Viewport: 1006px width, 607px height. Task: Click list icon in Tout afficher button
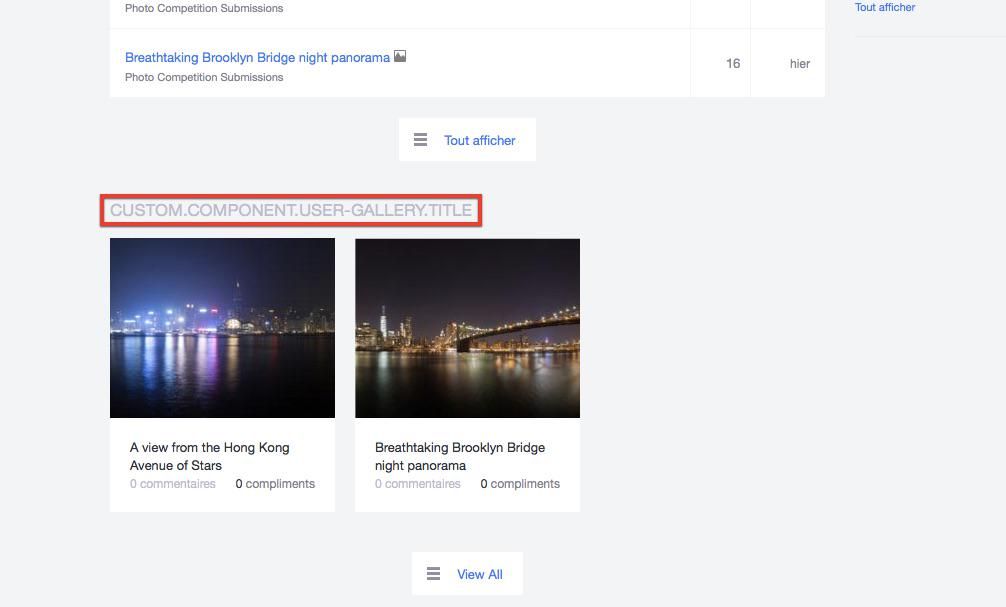(x=420, y=140)
